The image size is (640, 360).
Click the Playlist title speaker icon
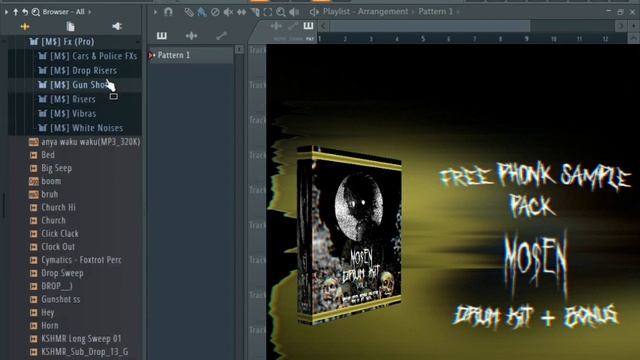point(314,12)
